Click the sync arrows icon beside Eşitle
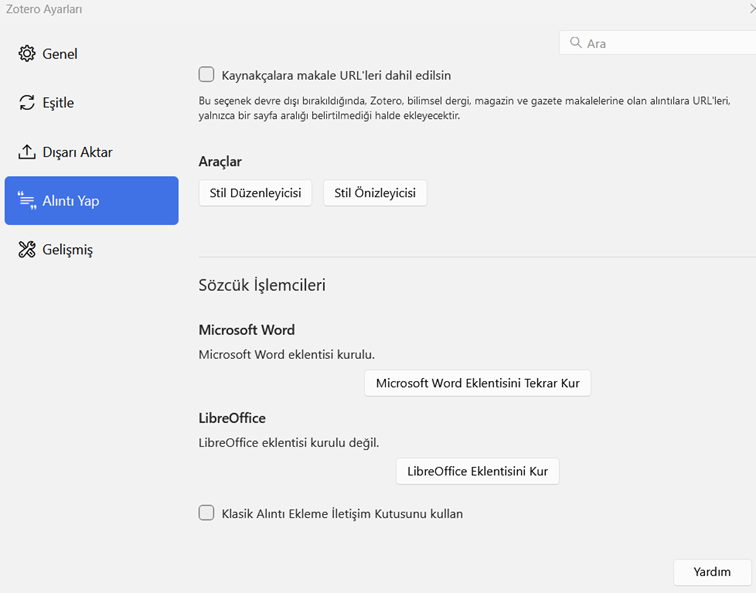This screenshot has height=593, width=756. [27, 103]
